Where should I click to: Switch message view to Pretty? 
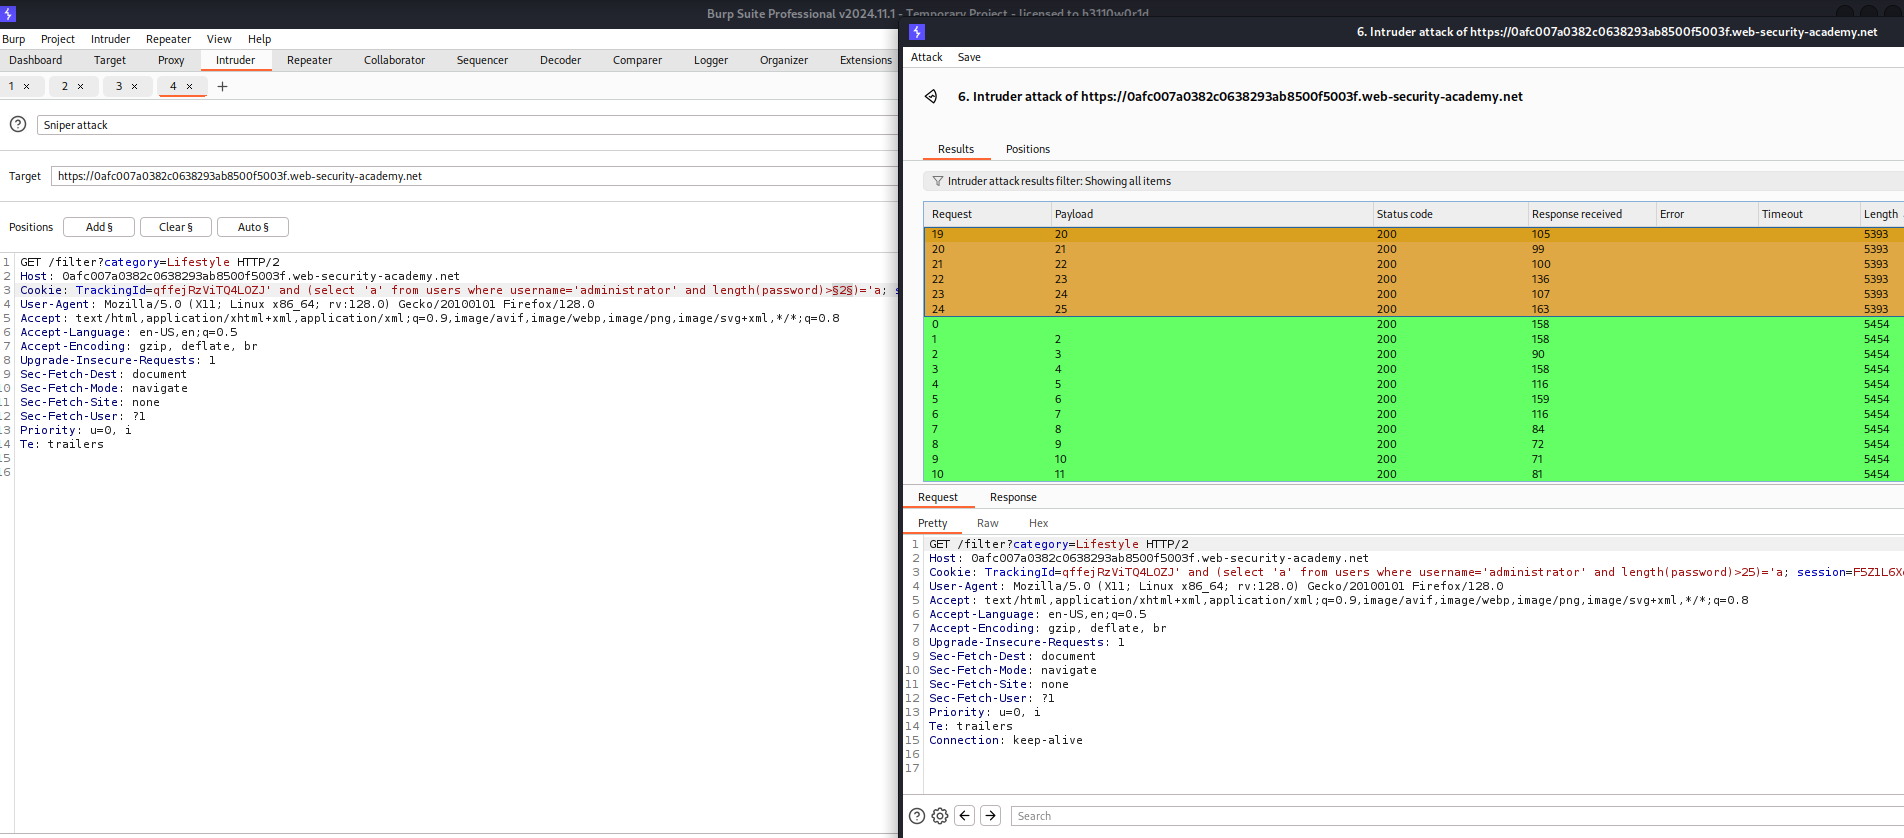coord(933,524)
